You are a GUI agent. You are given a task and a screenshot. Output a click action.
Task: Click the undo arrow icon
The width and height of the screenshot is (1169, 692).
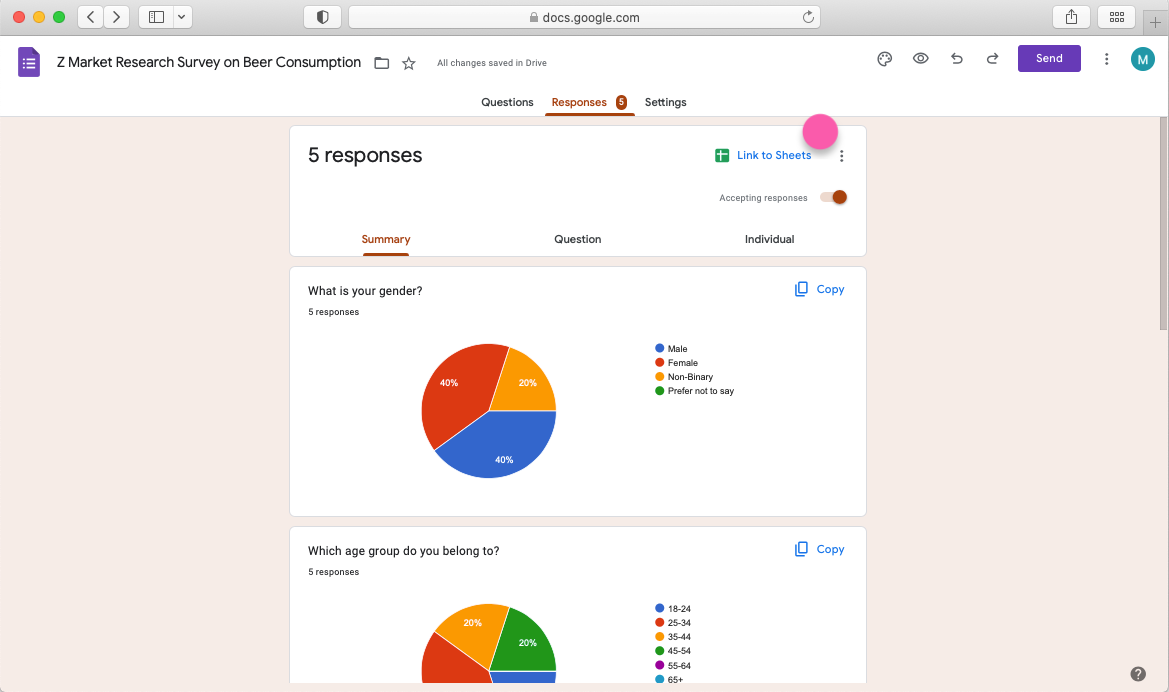coord(956,59)
